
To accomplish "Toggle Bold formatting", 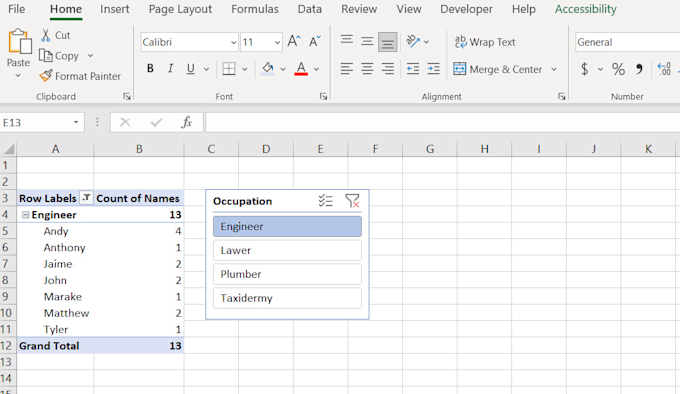I will point(150,68).
